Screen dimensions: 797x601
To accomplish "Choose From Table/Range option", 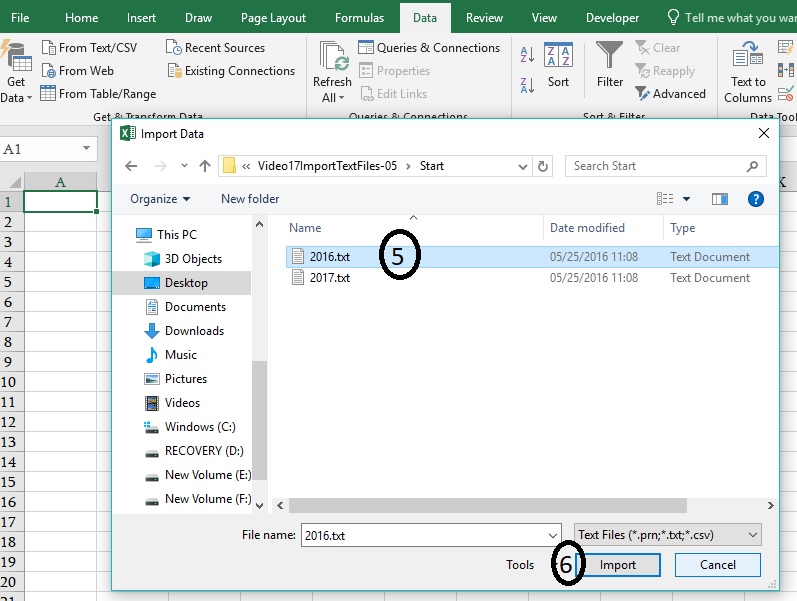I will click(x=99, y=94).
